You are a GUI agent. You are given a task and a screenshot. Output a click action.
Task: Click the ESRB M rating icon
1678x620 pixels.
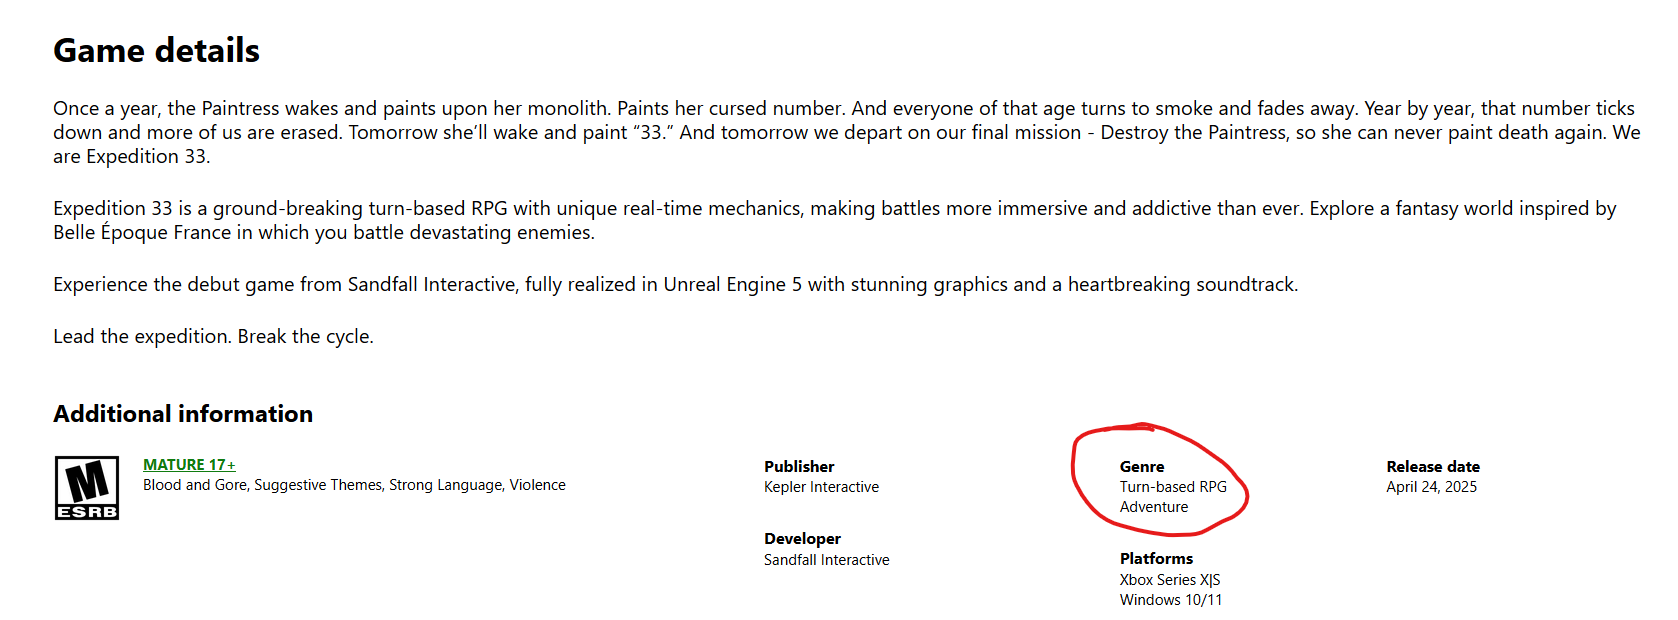point(87,488)
